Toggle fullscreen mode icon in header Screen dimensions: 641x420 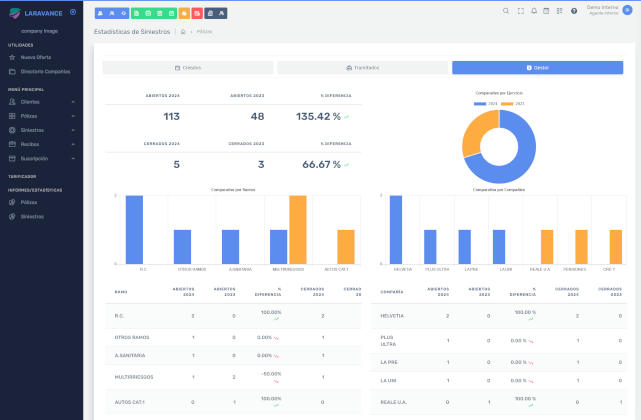click(520, 10)
